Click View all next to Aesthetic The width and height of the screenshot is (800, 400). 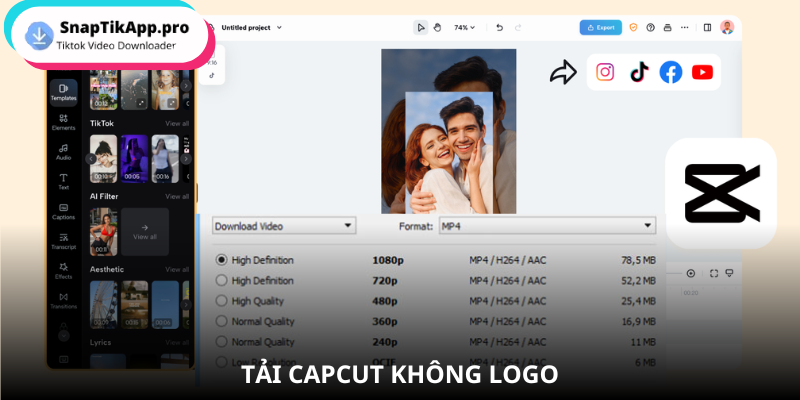point(177,269)
